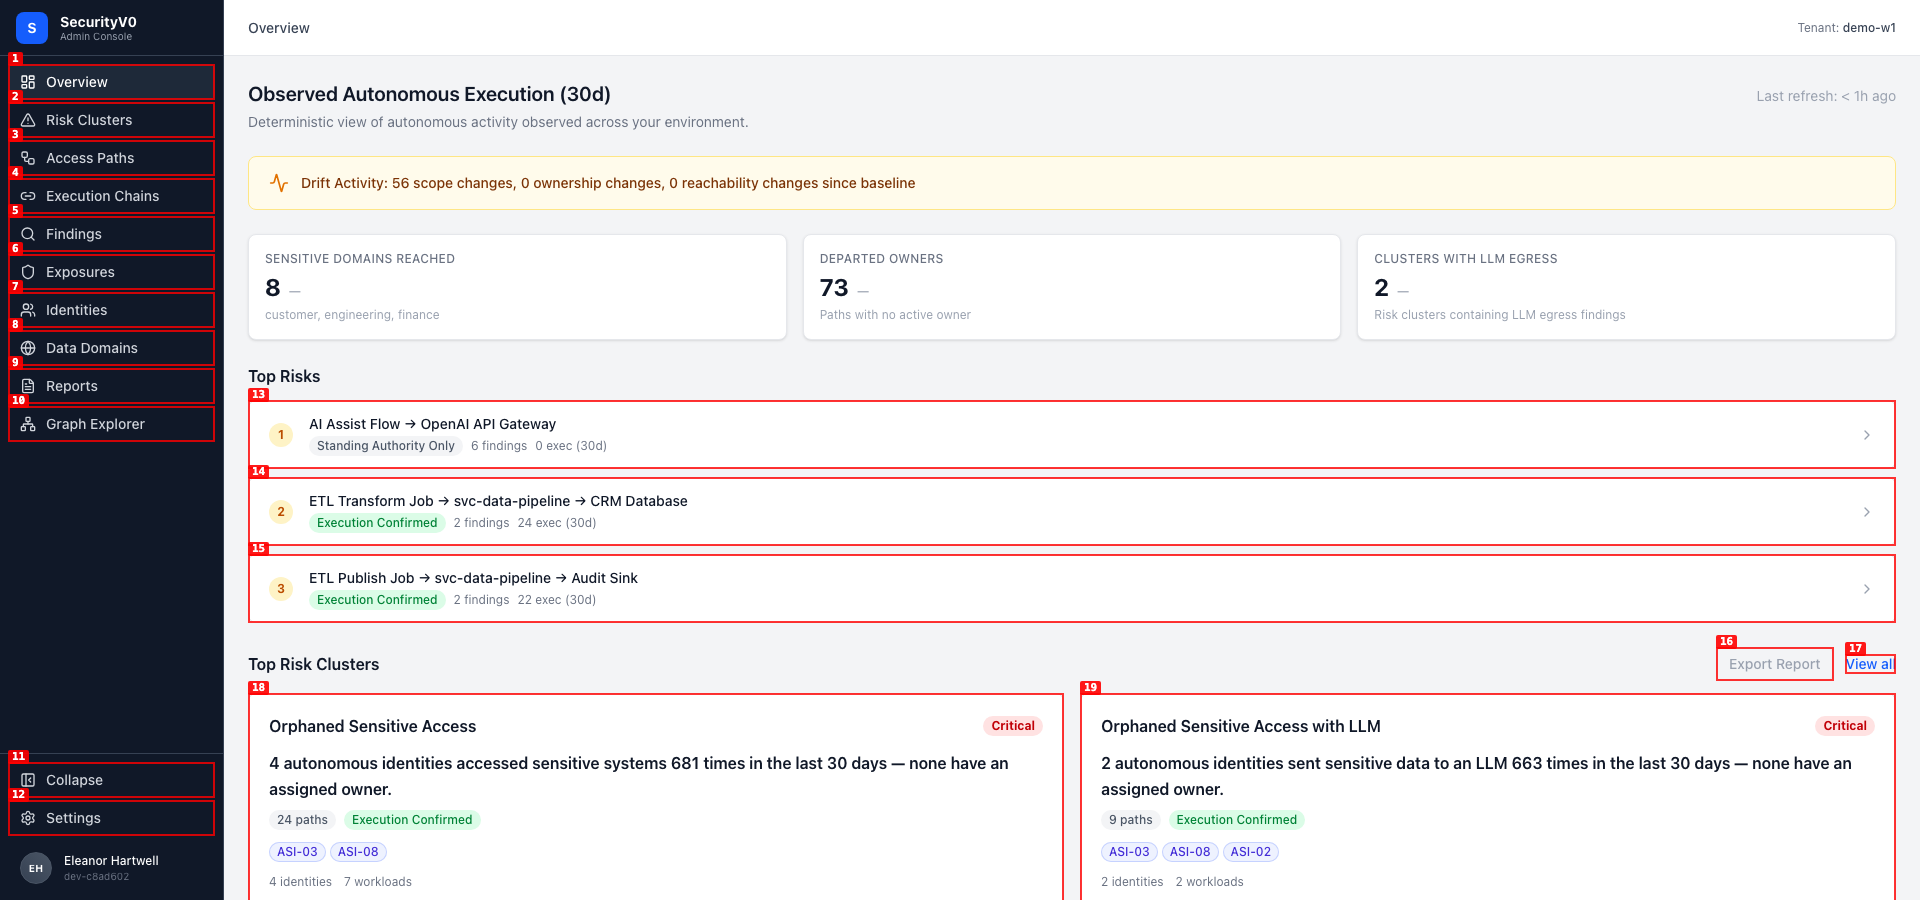The height and width of the screenshot is (900, 1920).
Task: Click the AI Assist Flow risk title
Action: (x=432, y=424)
